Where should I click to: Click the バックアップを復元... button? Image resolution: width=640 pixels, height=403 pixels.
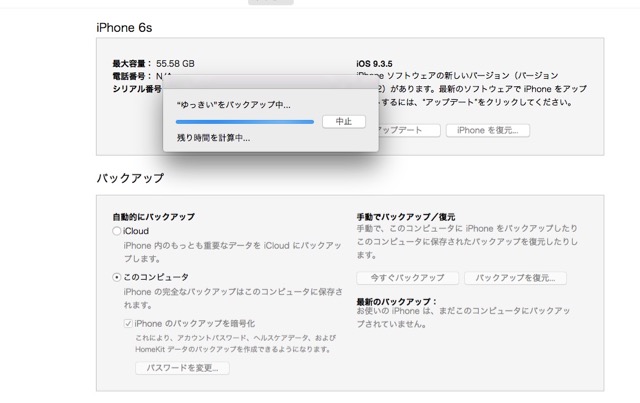click(x=515, y=278)
